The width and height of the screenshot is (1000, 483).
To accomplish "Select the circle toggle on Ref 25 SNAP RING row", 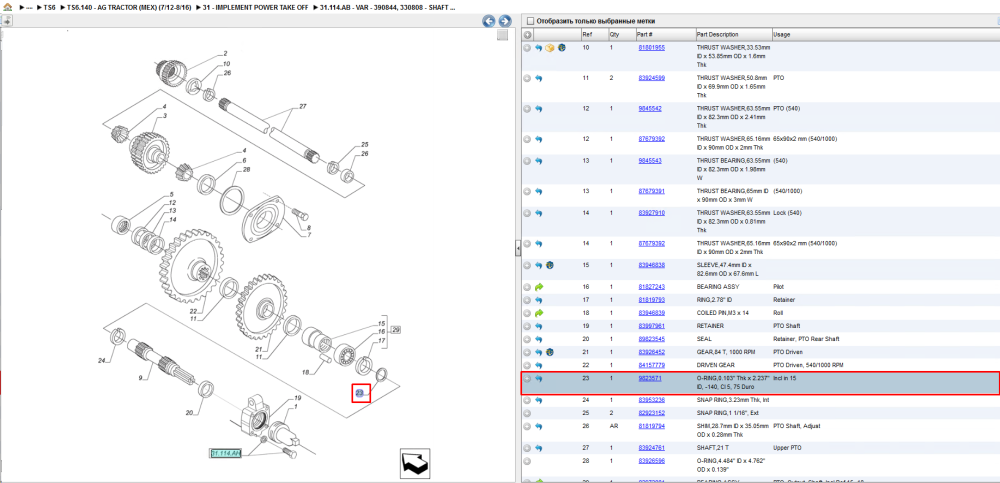I will click(x=527, y=413).
